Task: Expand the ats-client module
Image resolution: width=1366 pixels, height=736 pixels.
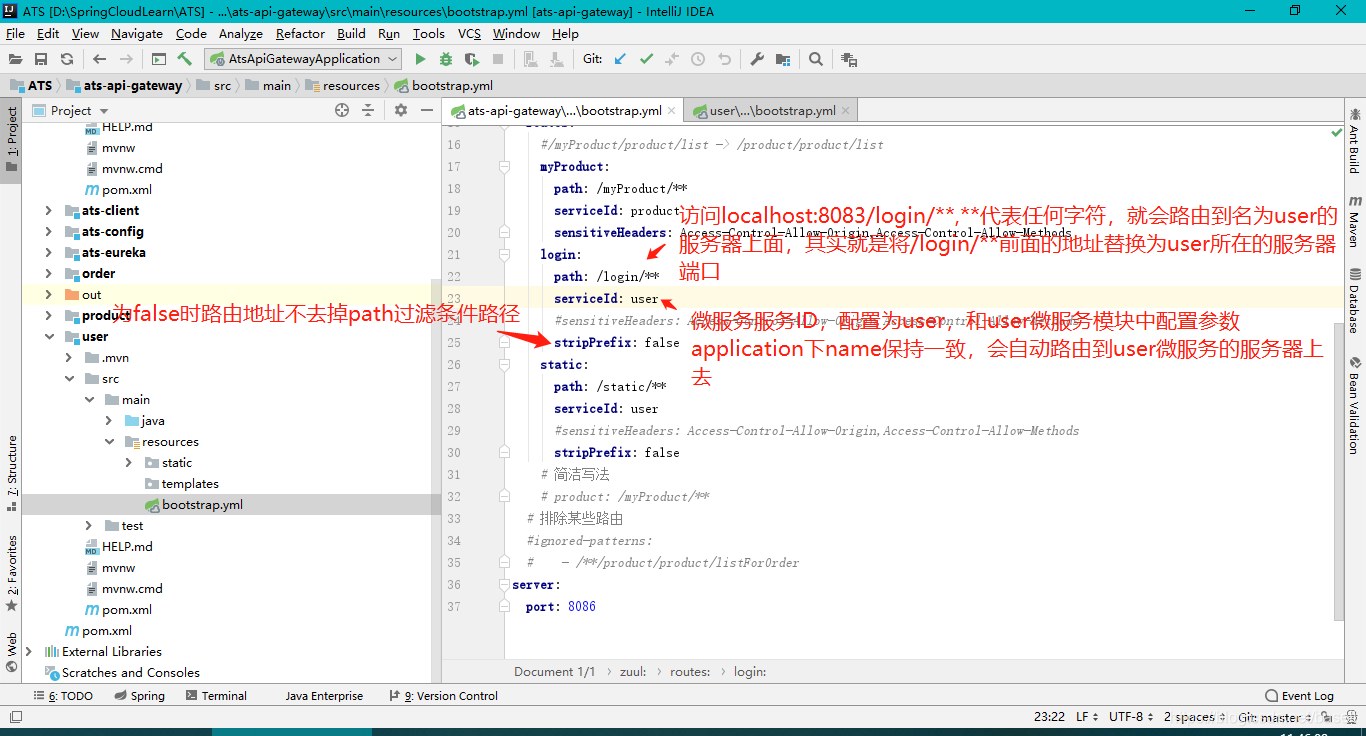Action: pyautogui.click(x=48, y=210)
